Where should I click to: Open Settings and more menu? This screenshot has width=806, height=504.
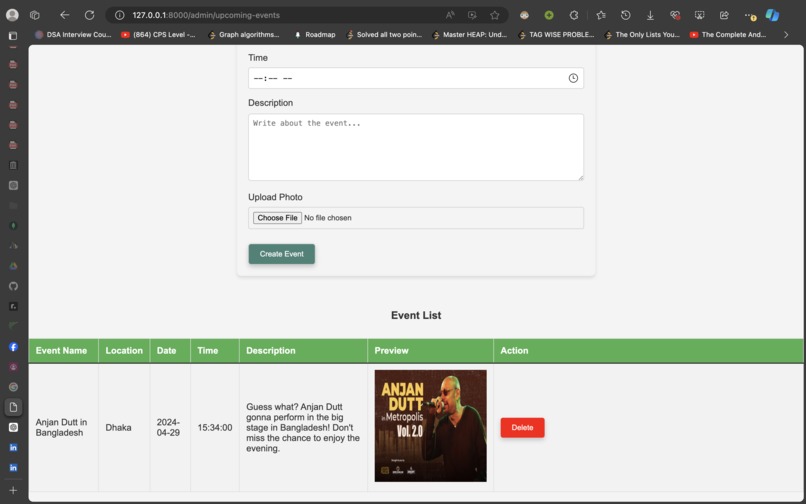click(749, 15)
